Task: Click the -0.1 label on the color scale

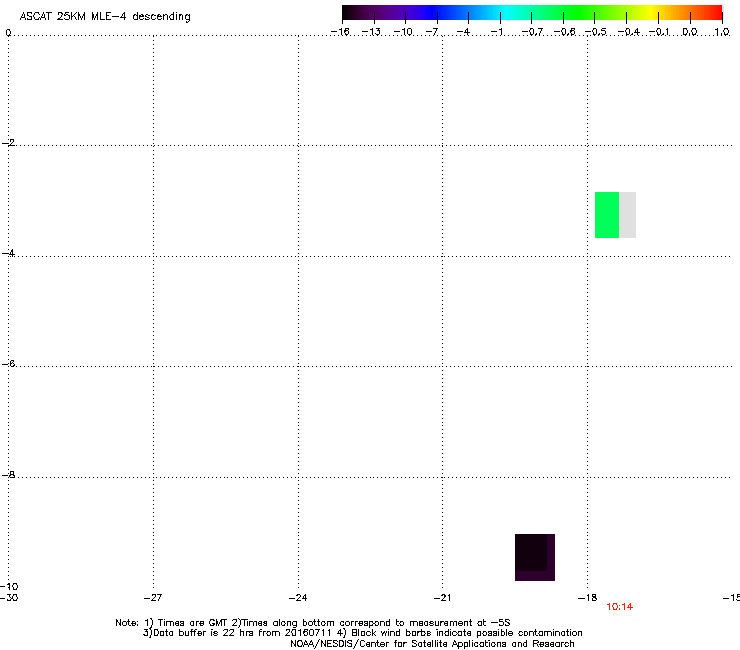Action: 659,32
